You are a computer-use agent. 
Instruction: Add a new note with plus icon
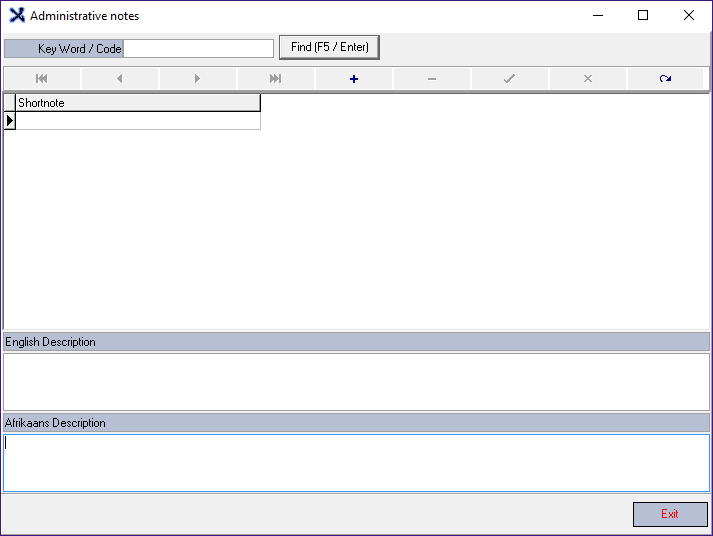354,79
